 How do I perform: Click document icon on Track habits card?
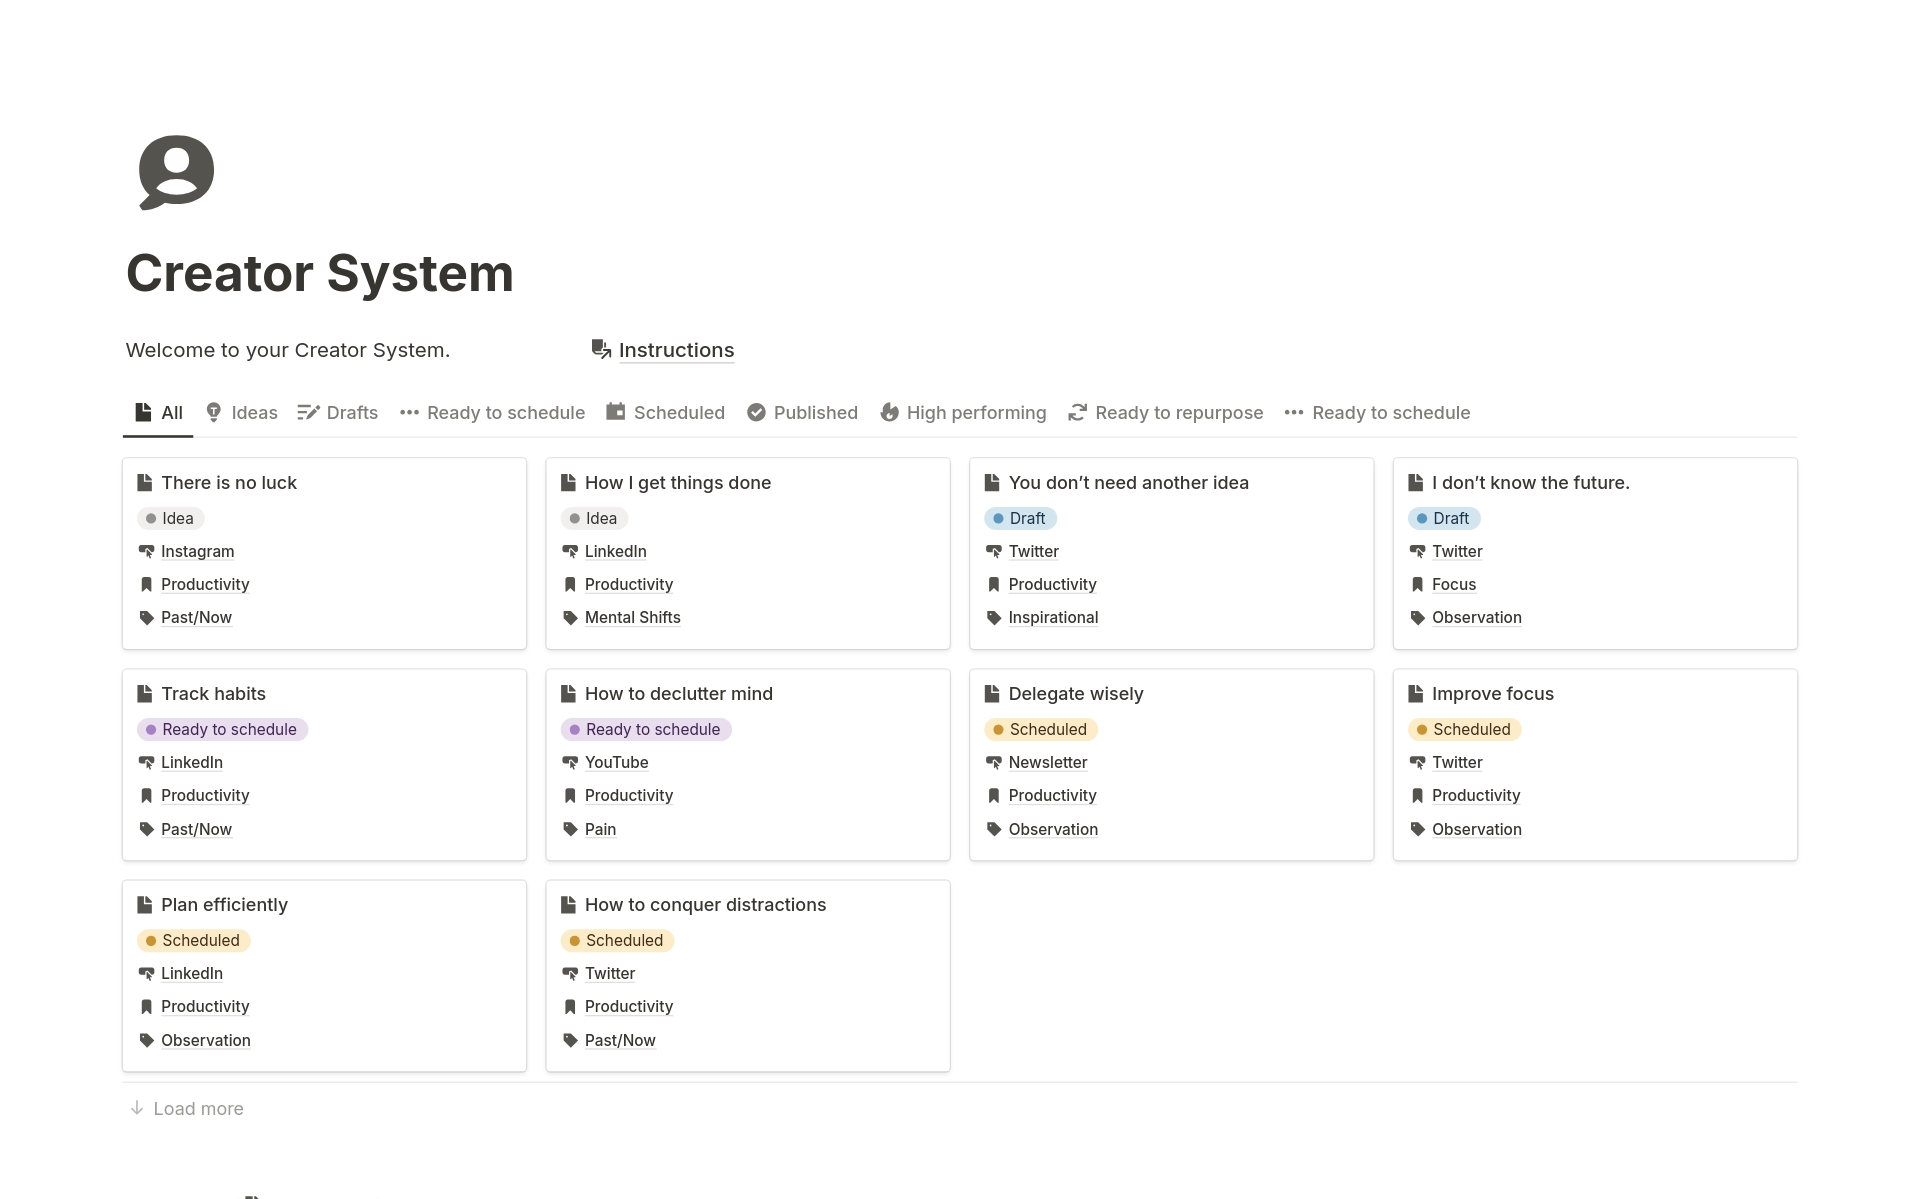coord(144,693)
